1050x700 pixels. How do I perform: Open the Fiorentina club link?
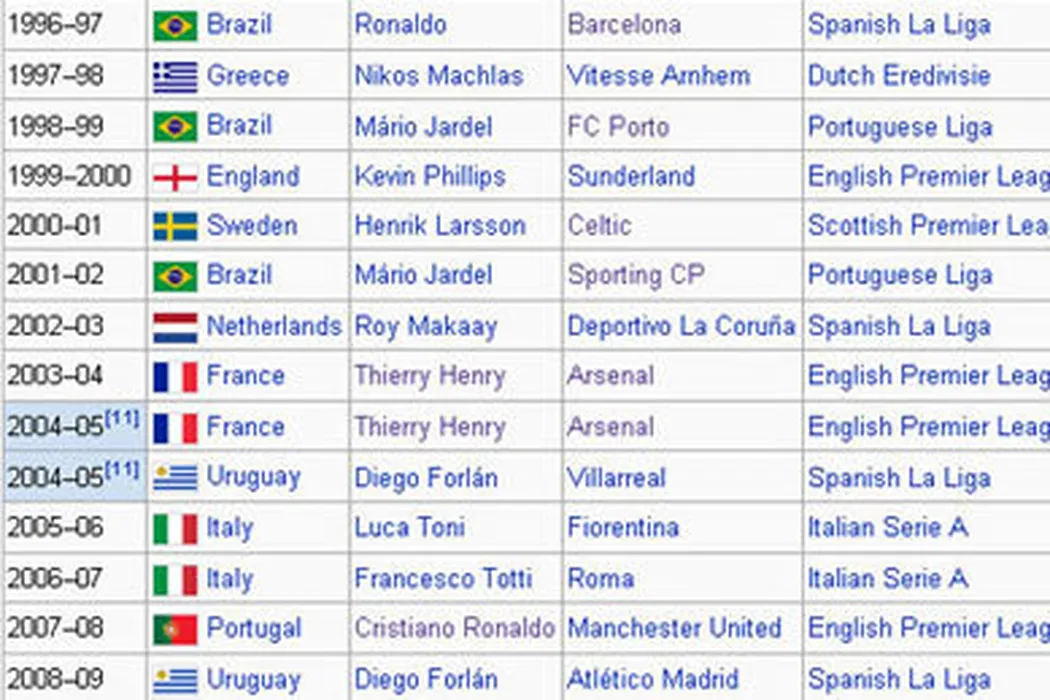[x=623, y=527]
